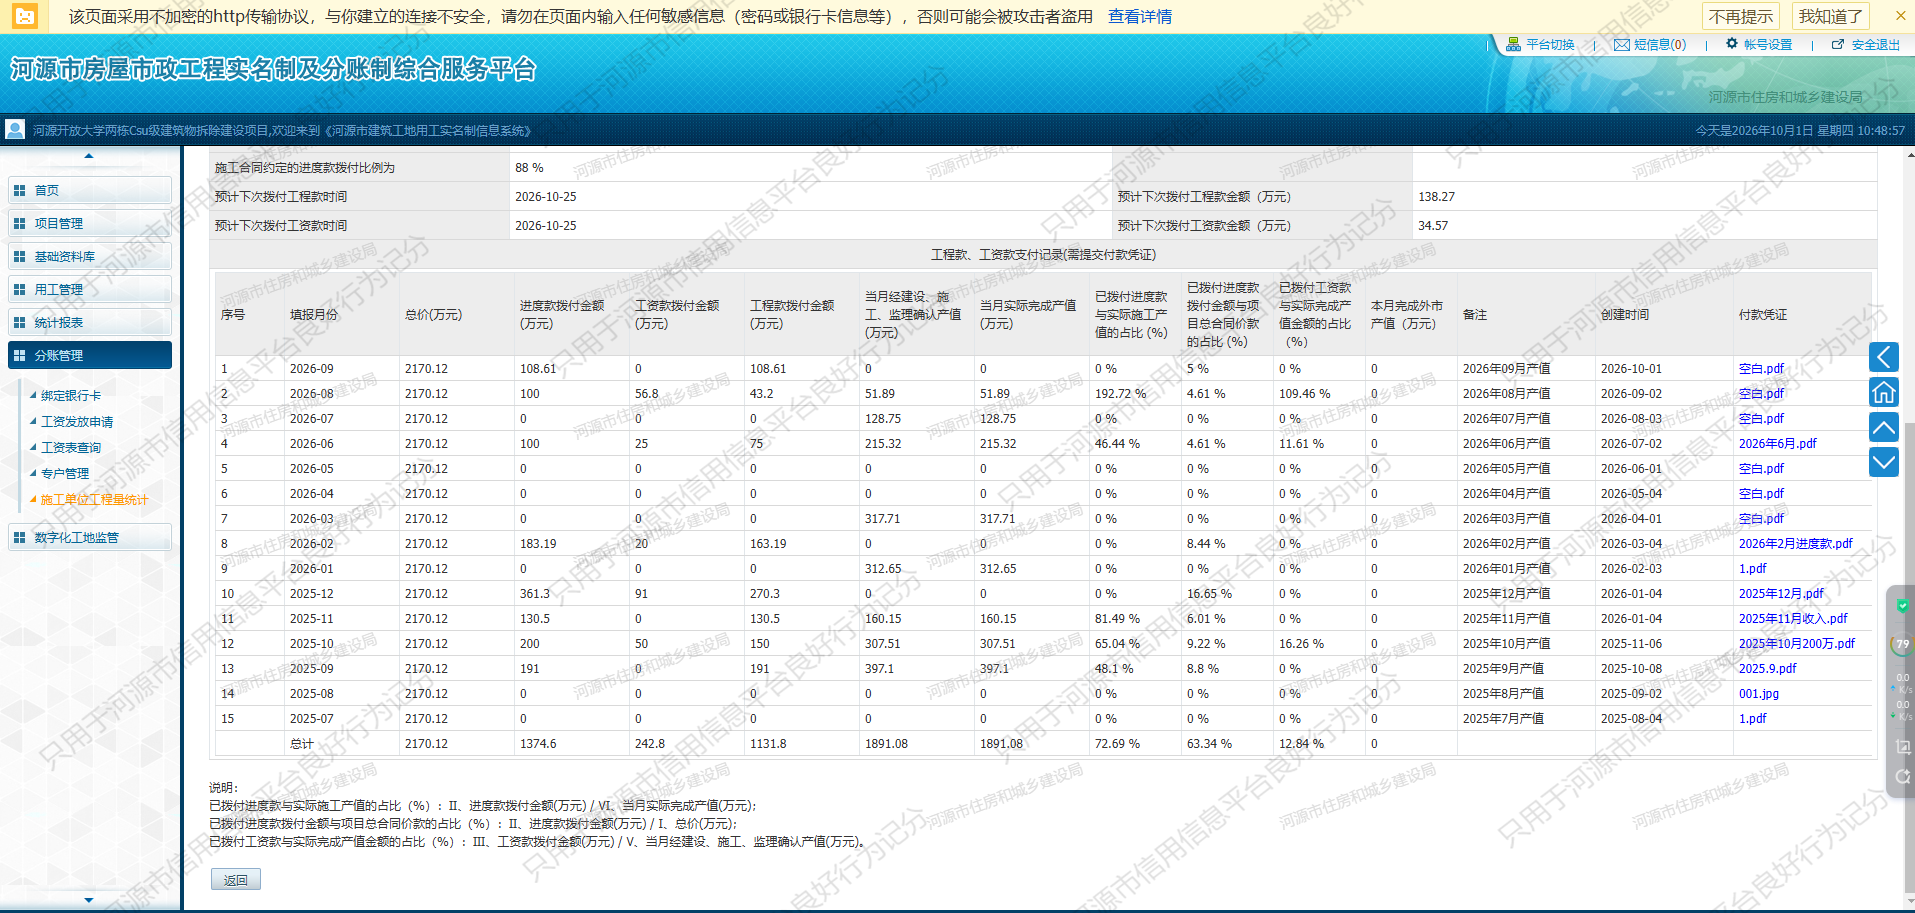Click 我知道了 button in warning bar
The height and width of the screenshot is (913, 1915).
click(1830, 16)
